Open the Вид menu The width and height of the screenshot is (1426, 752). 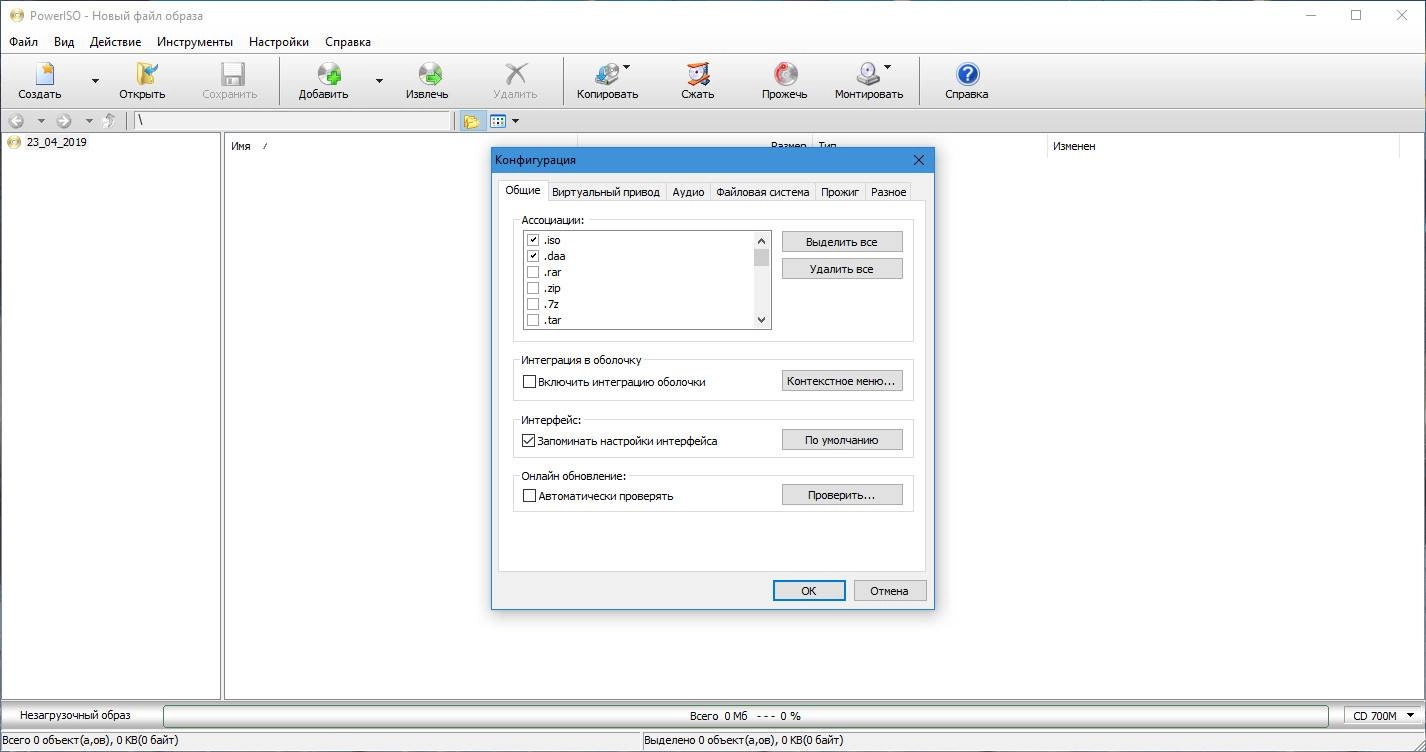coord(64,42)
